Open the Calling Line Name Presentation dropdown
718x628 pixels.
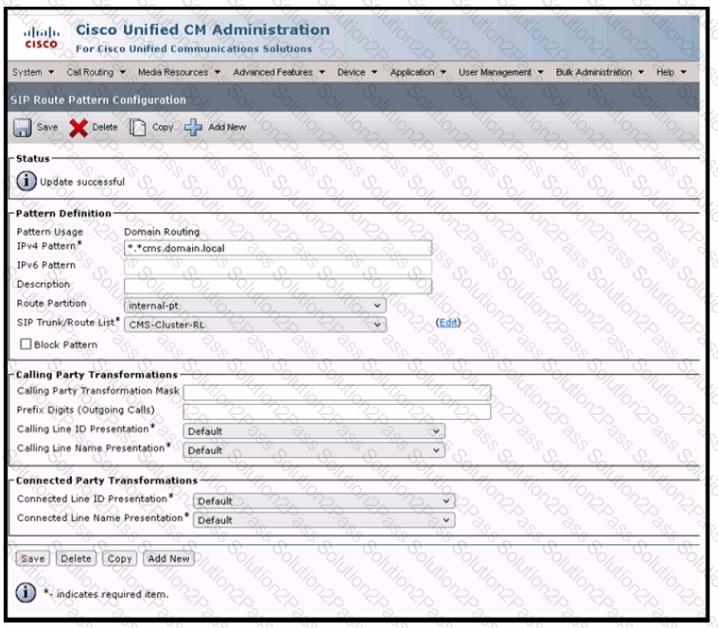314,450
